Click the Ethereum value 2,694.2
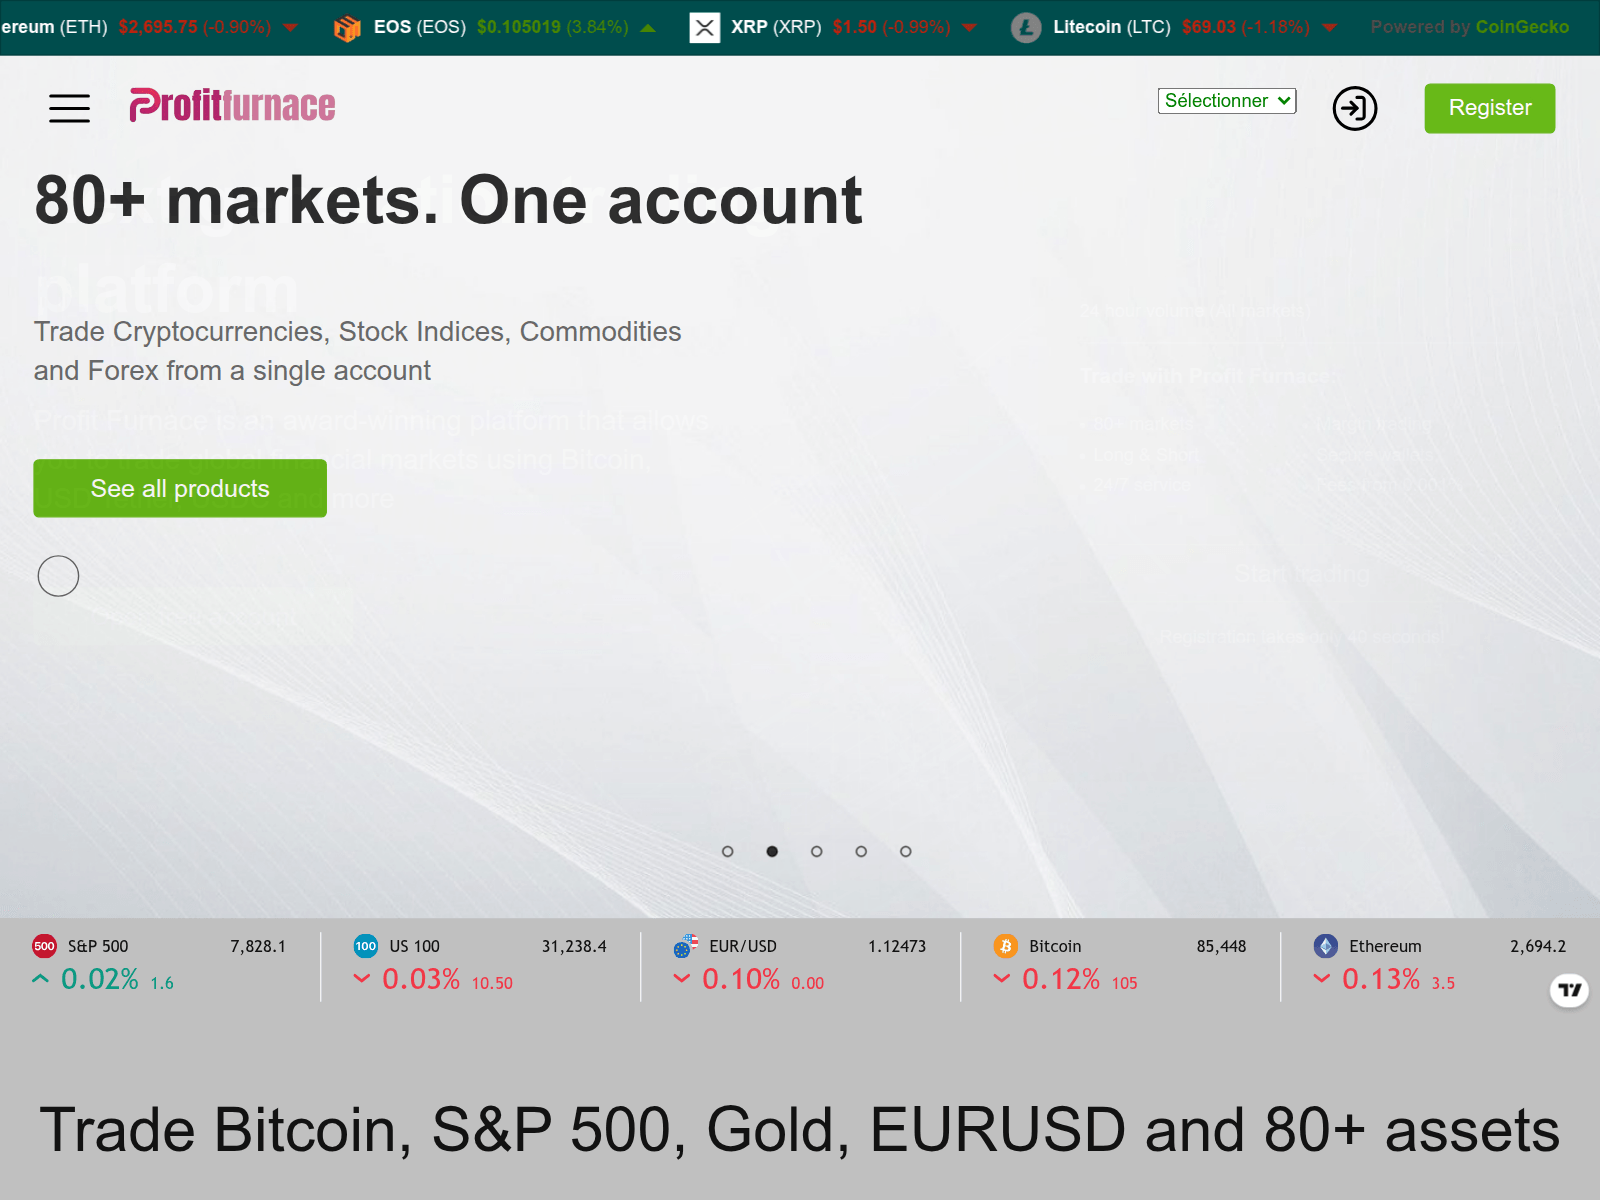 pos(1538,946)
